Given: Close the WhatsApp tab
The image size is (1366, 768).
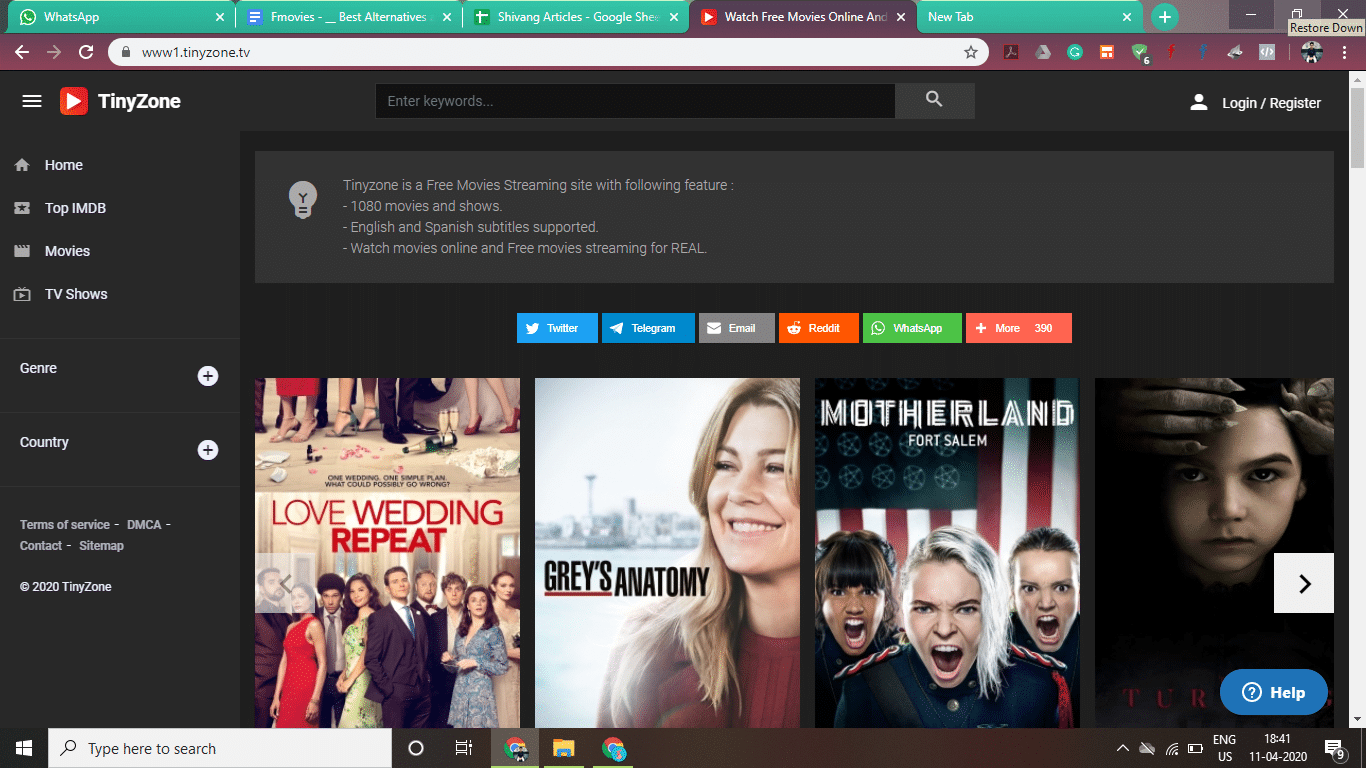Looking at the screenshot, I should coord(220,17).
